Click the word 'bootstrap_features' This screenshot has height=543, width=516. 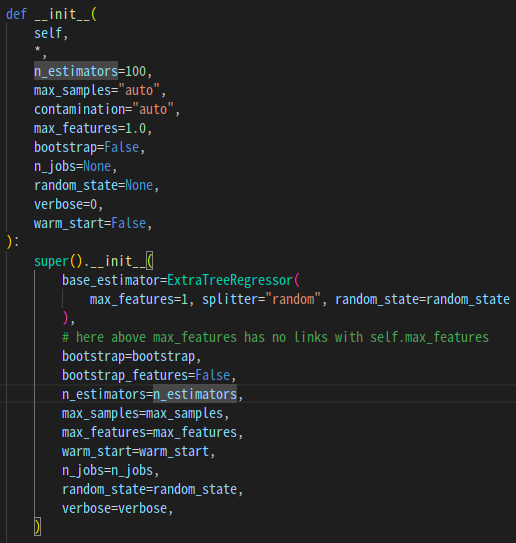125,375
